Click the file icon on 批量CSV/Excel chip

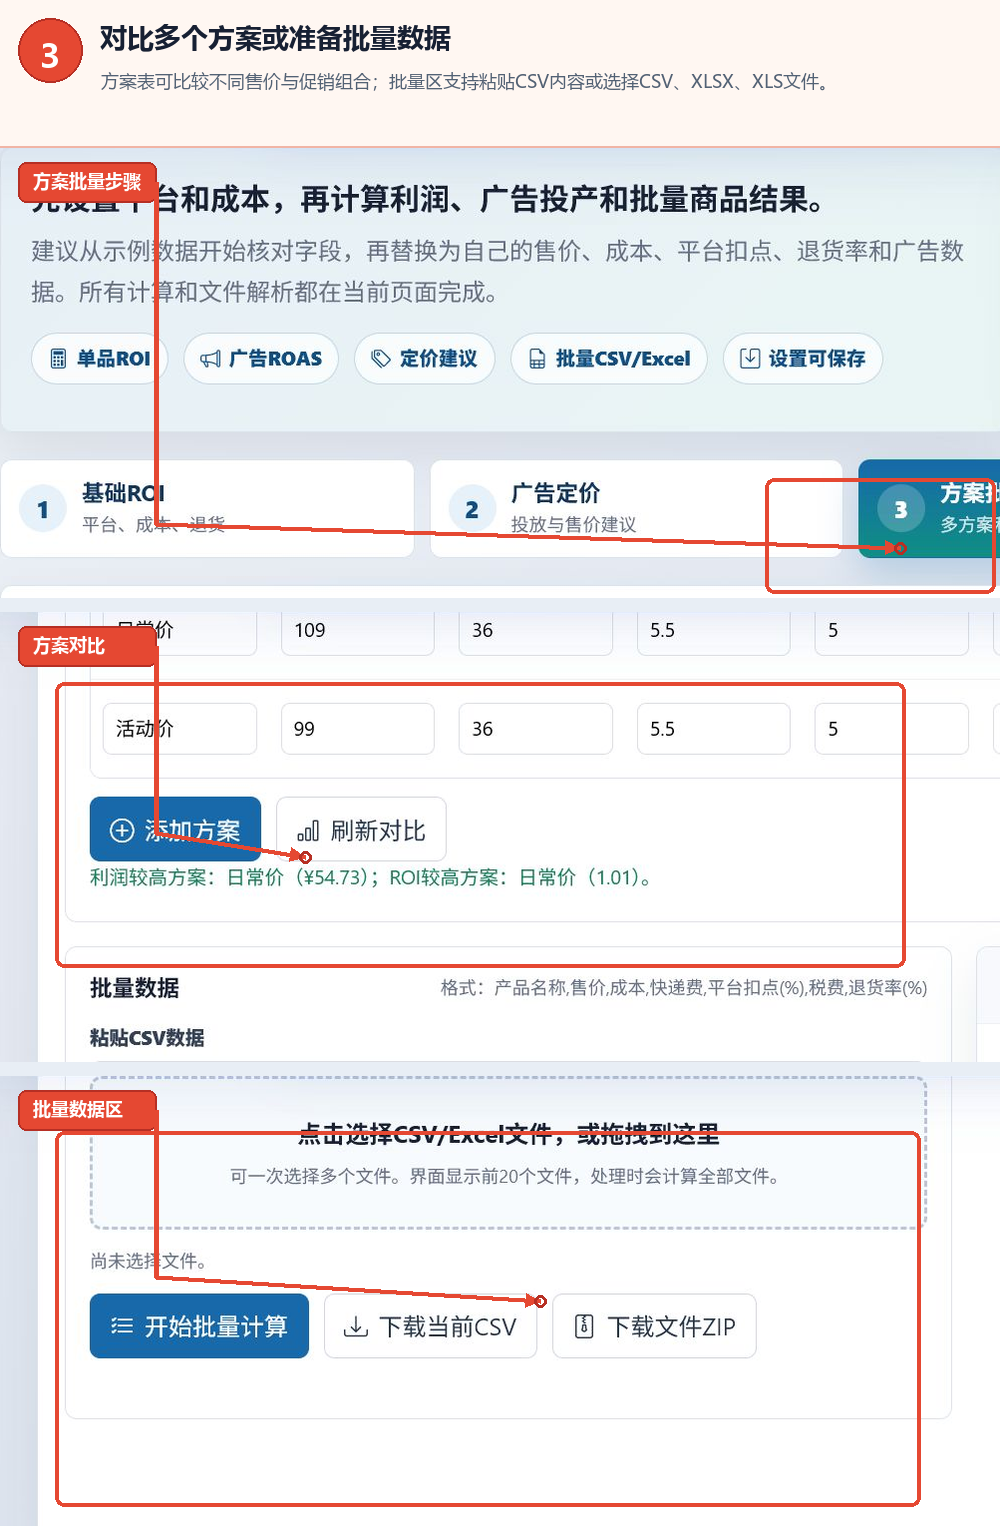[x=537, y=359]
